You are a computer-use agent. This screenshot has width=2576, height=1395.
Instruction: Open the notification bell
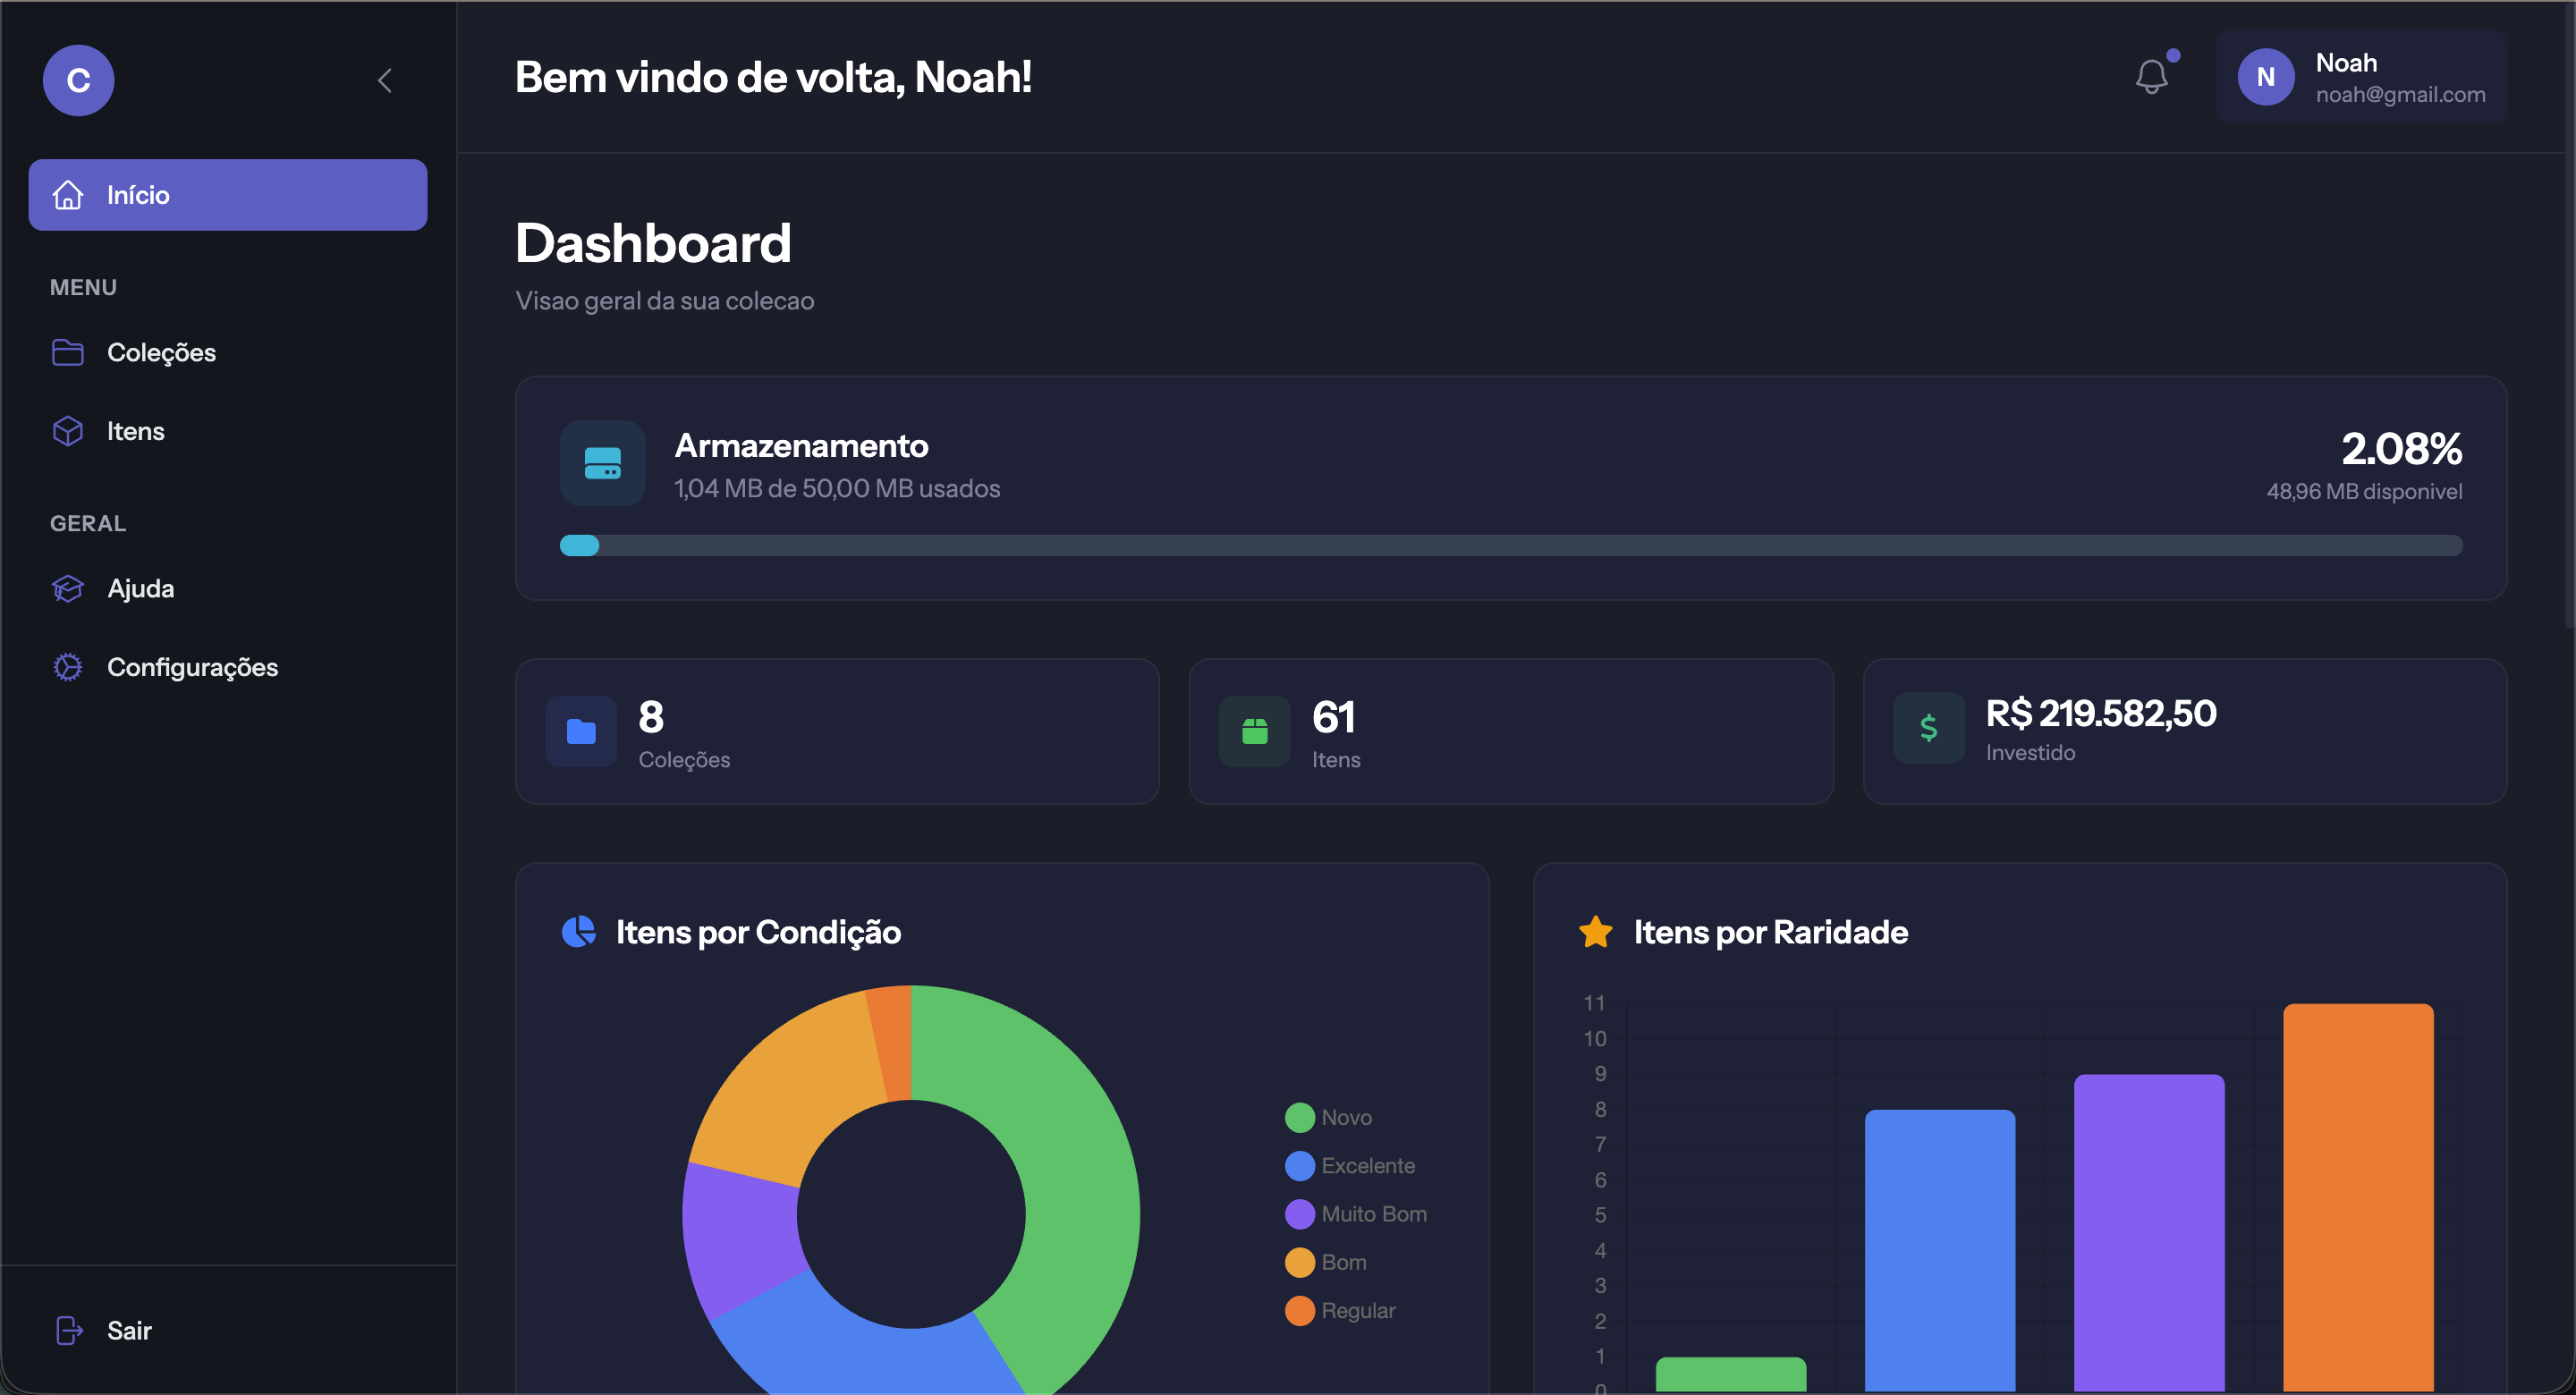pyautogui.click(x=2152, y=76)
